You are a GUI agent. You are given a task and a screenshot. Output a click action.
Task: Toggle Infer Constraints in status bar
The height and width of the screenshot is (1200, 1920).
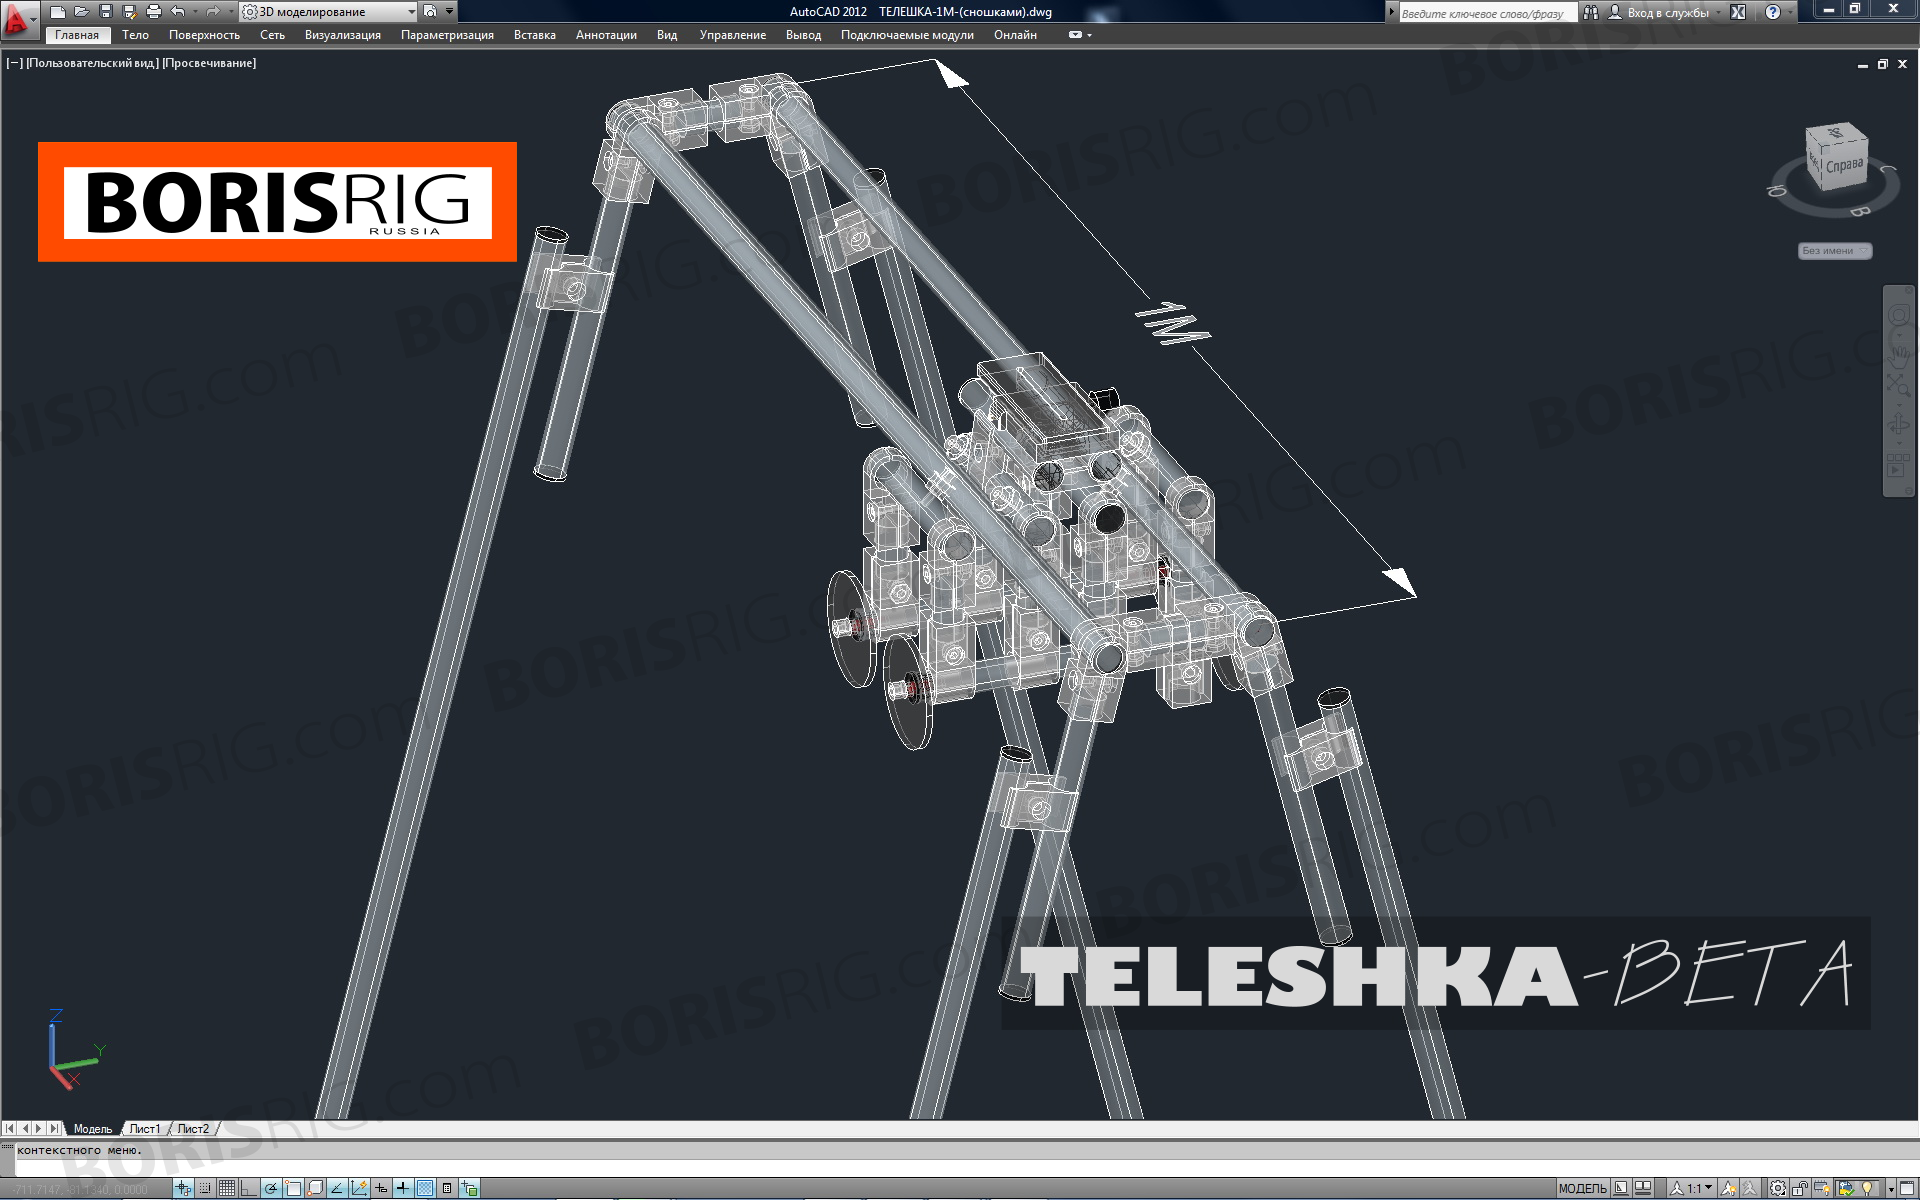[183, 1188]
